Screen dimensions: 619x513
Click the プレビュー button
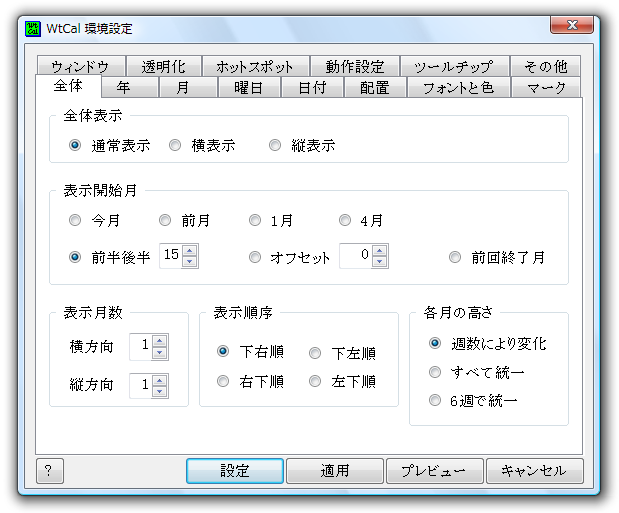435,471
